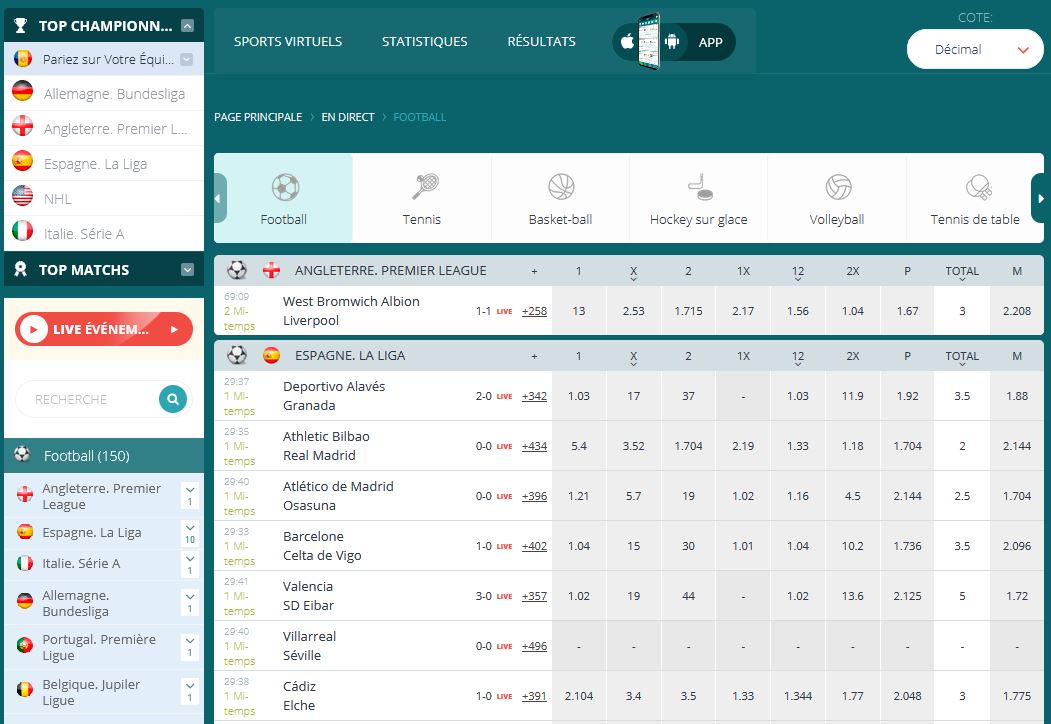Open the Tennis de table icon

(x=975, y=187)
